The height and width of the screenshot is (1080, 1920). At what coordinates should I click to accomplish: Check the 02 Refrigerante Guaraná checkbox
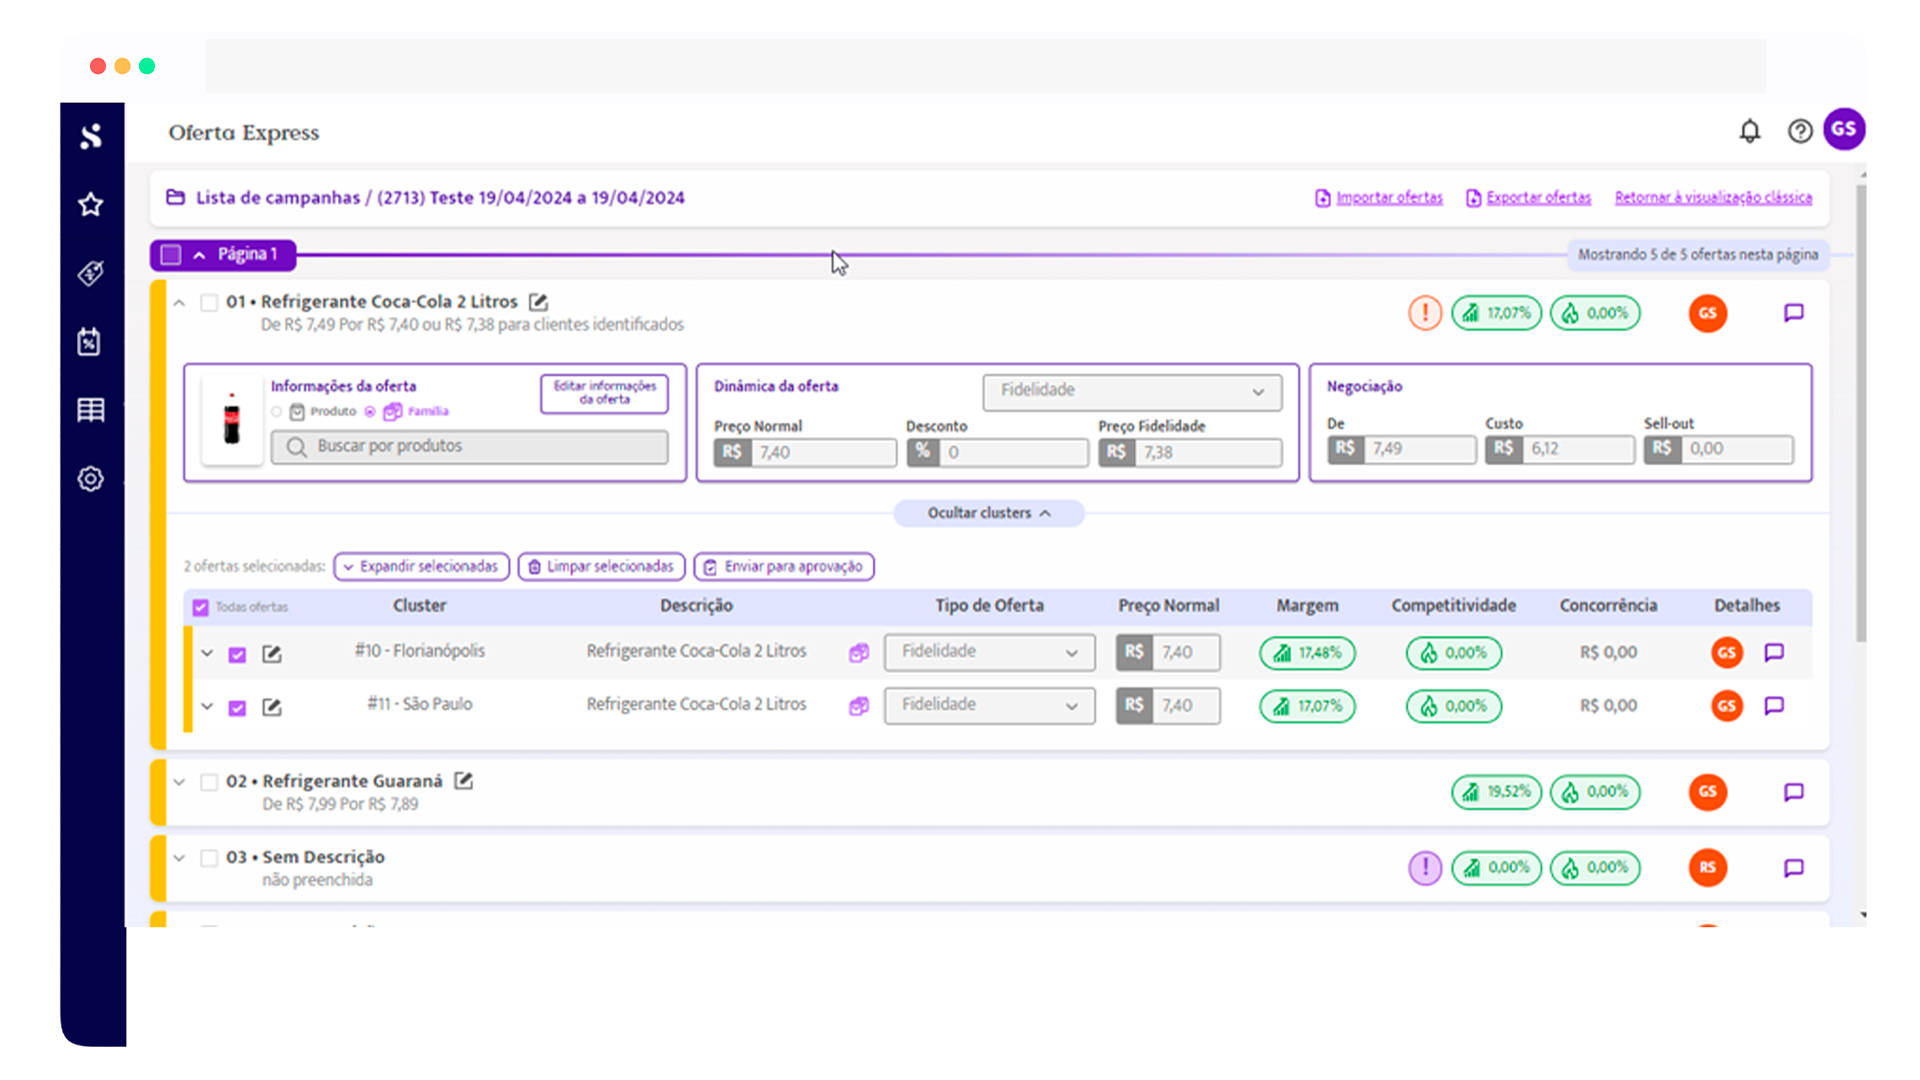tap(209, 782)
